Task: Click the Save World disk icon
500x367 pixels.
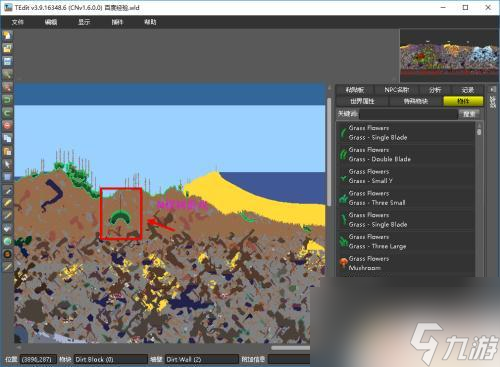Action: click(7, 61)
